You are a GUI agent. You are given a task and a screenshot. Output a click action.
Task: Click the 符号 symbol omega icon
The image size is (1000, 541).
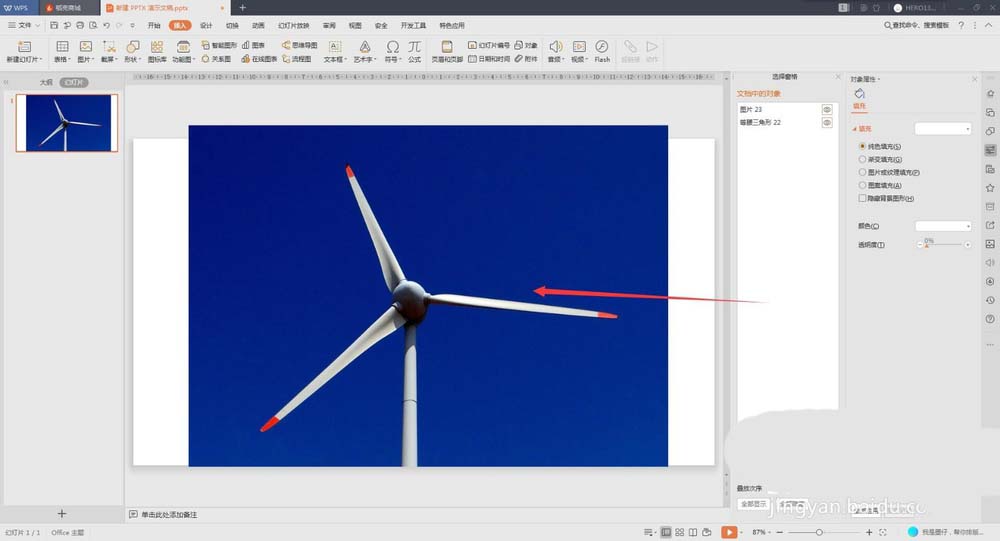click(x=392, y=47)
